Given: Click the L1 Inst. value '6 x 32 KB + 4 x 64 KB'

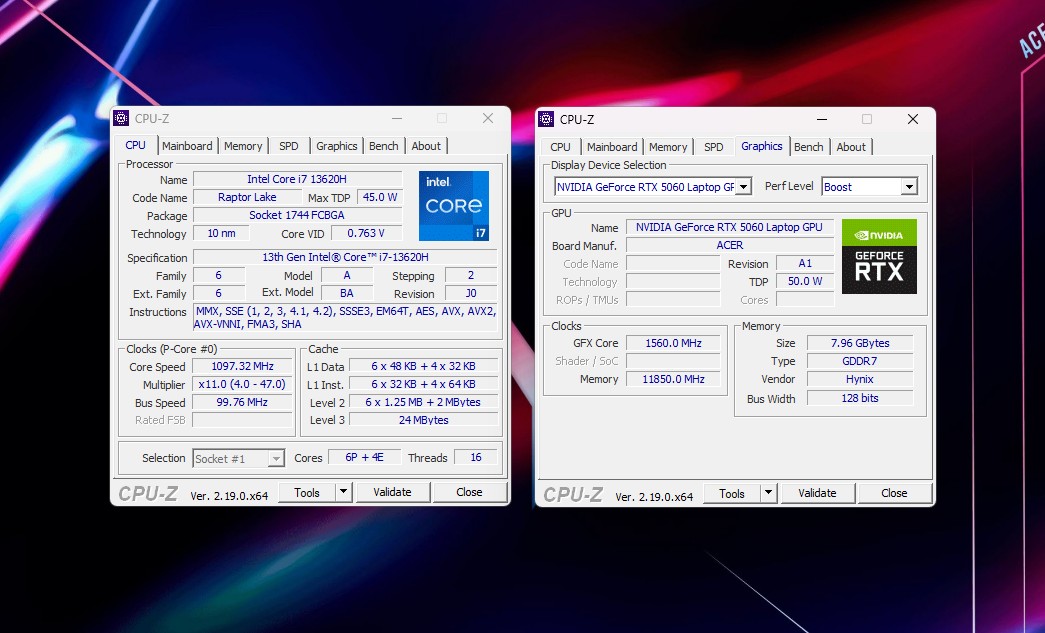Looking at the screenshot, I should (424, 384).
